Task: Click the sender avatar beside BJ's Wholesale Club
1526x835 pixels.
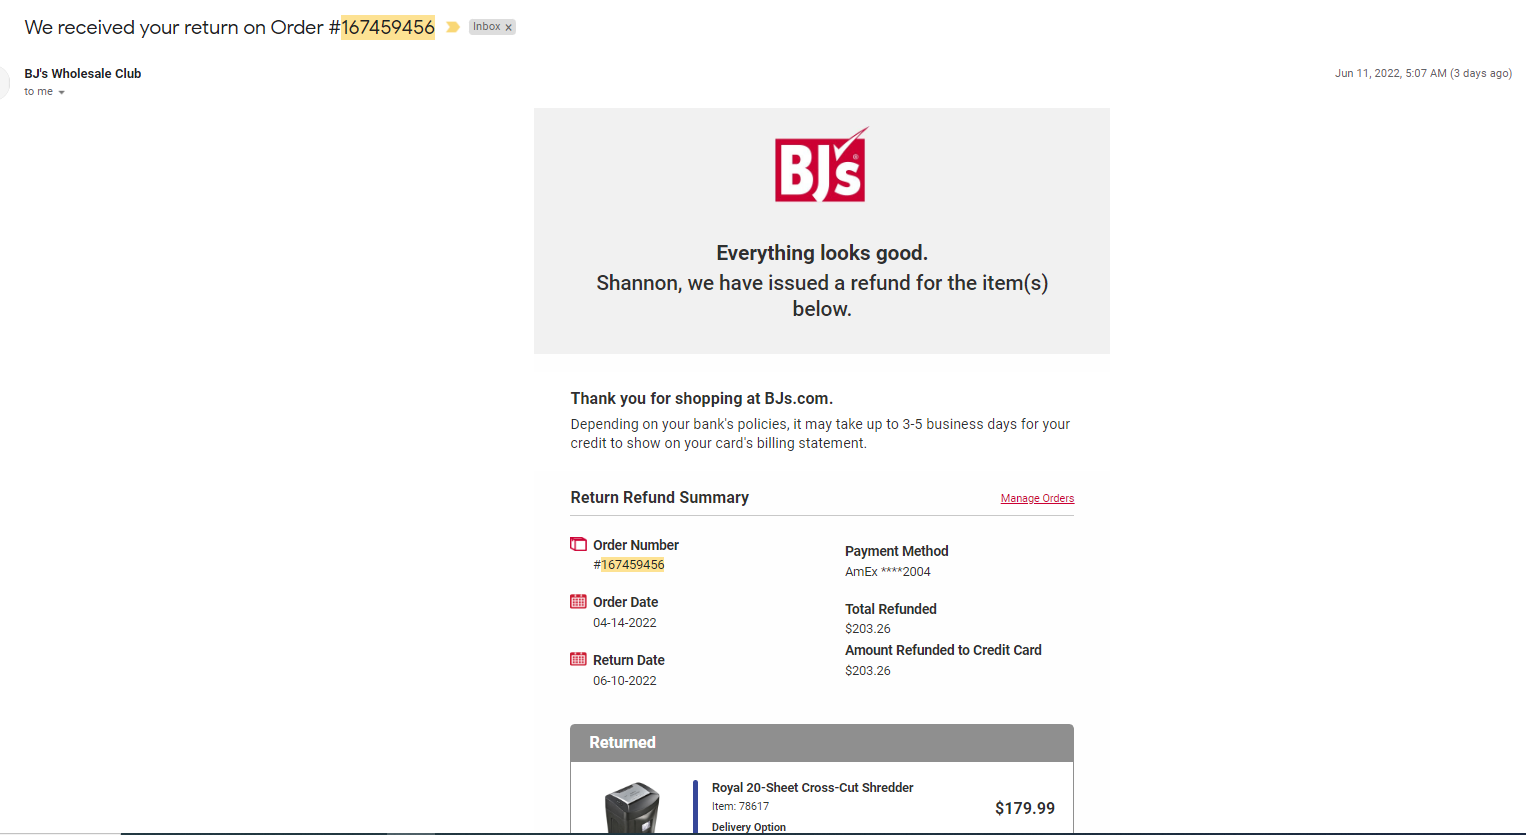Action: pyautogui.click(x=3, y=82)
